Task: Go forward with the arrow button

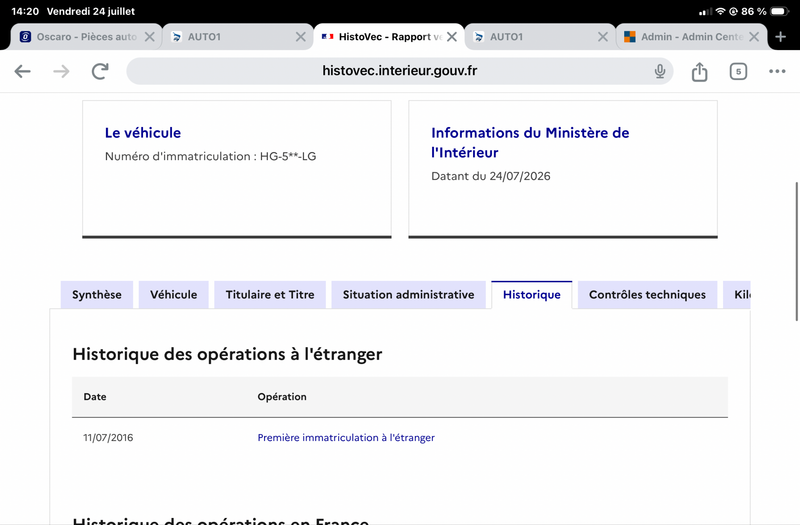Action: (61, 71)
